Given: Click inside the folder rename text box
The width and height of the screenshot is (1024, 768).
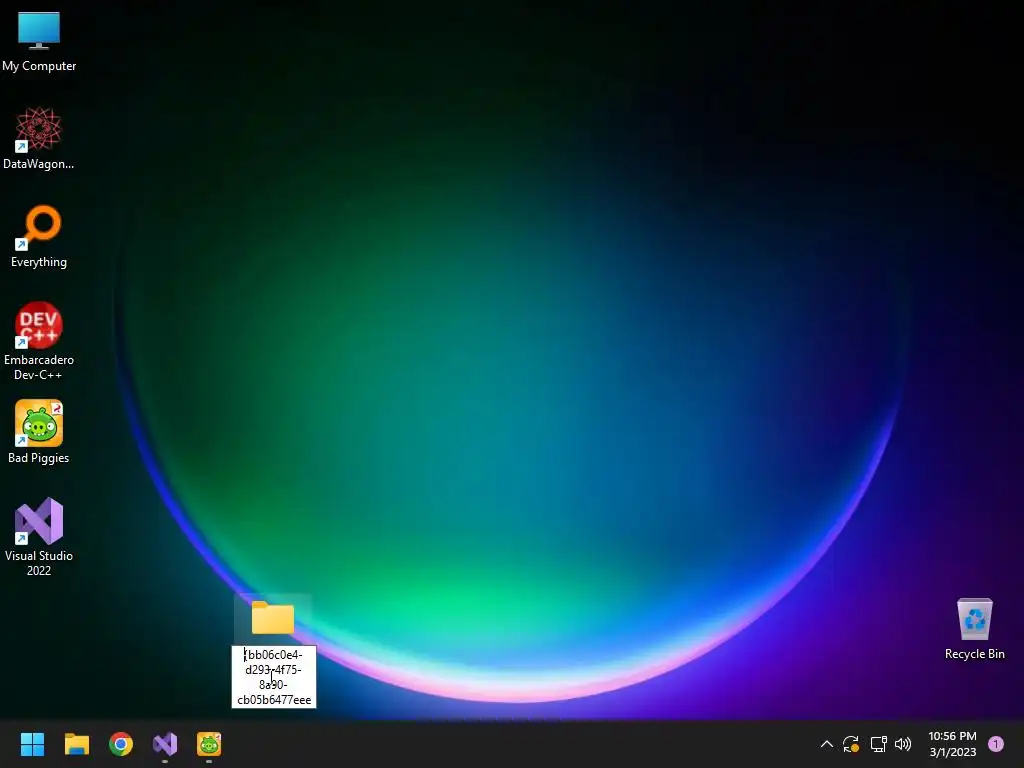Looking at the screenshot, I should point(274,677).
